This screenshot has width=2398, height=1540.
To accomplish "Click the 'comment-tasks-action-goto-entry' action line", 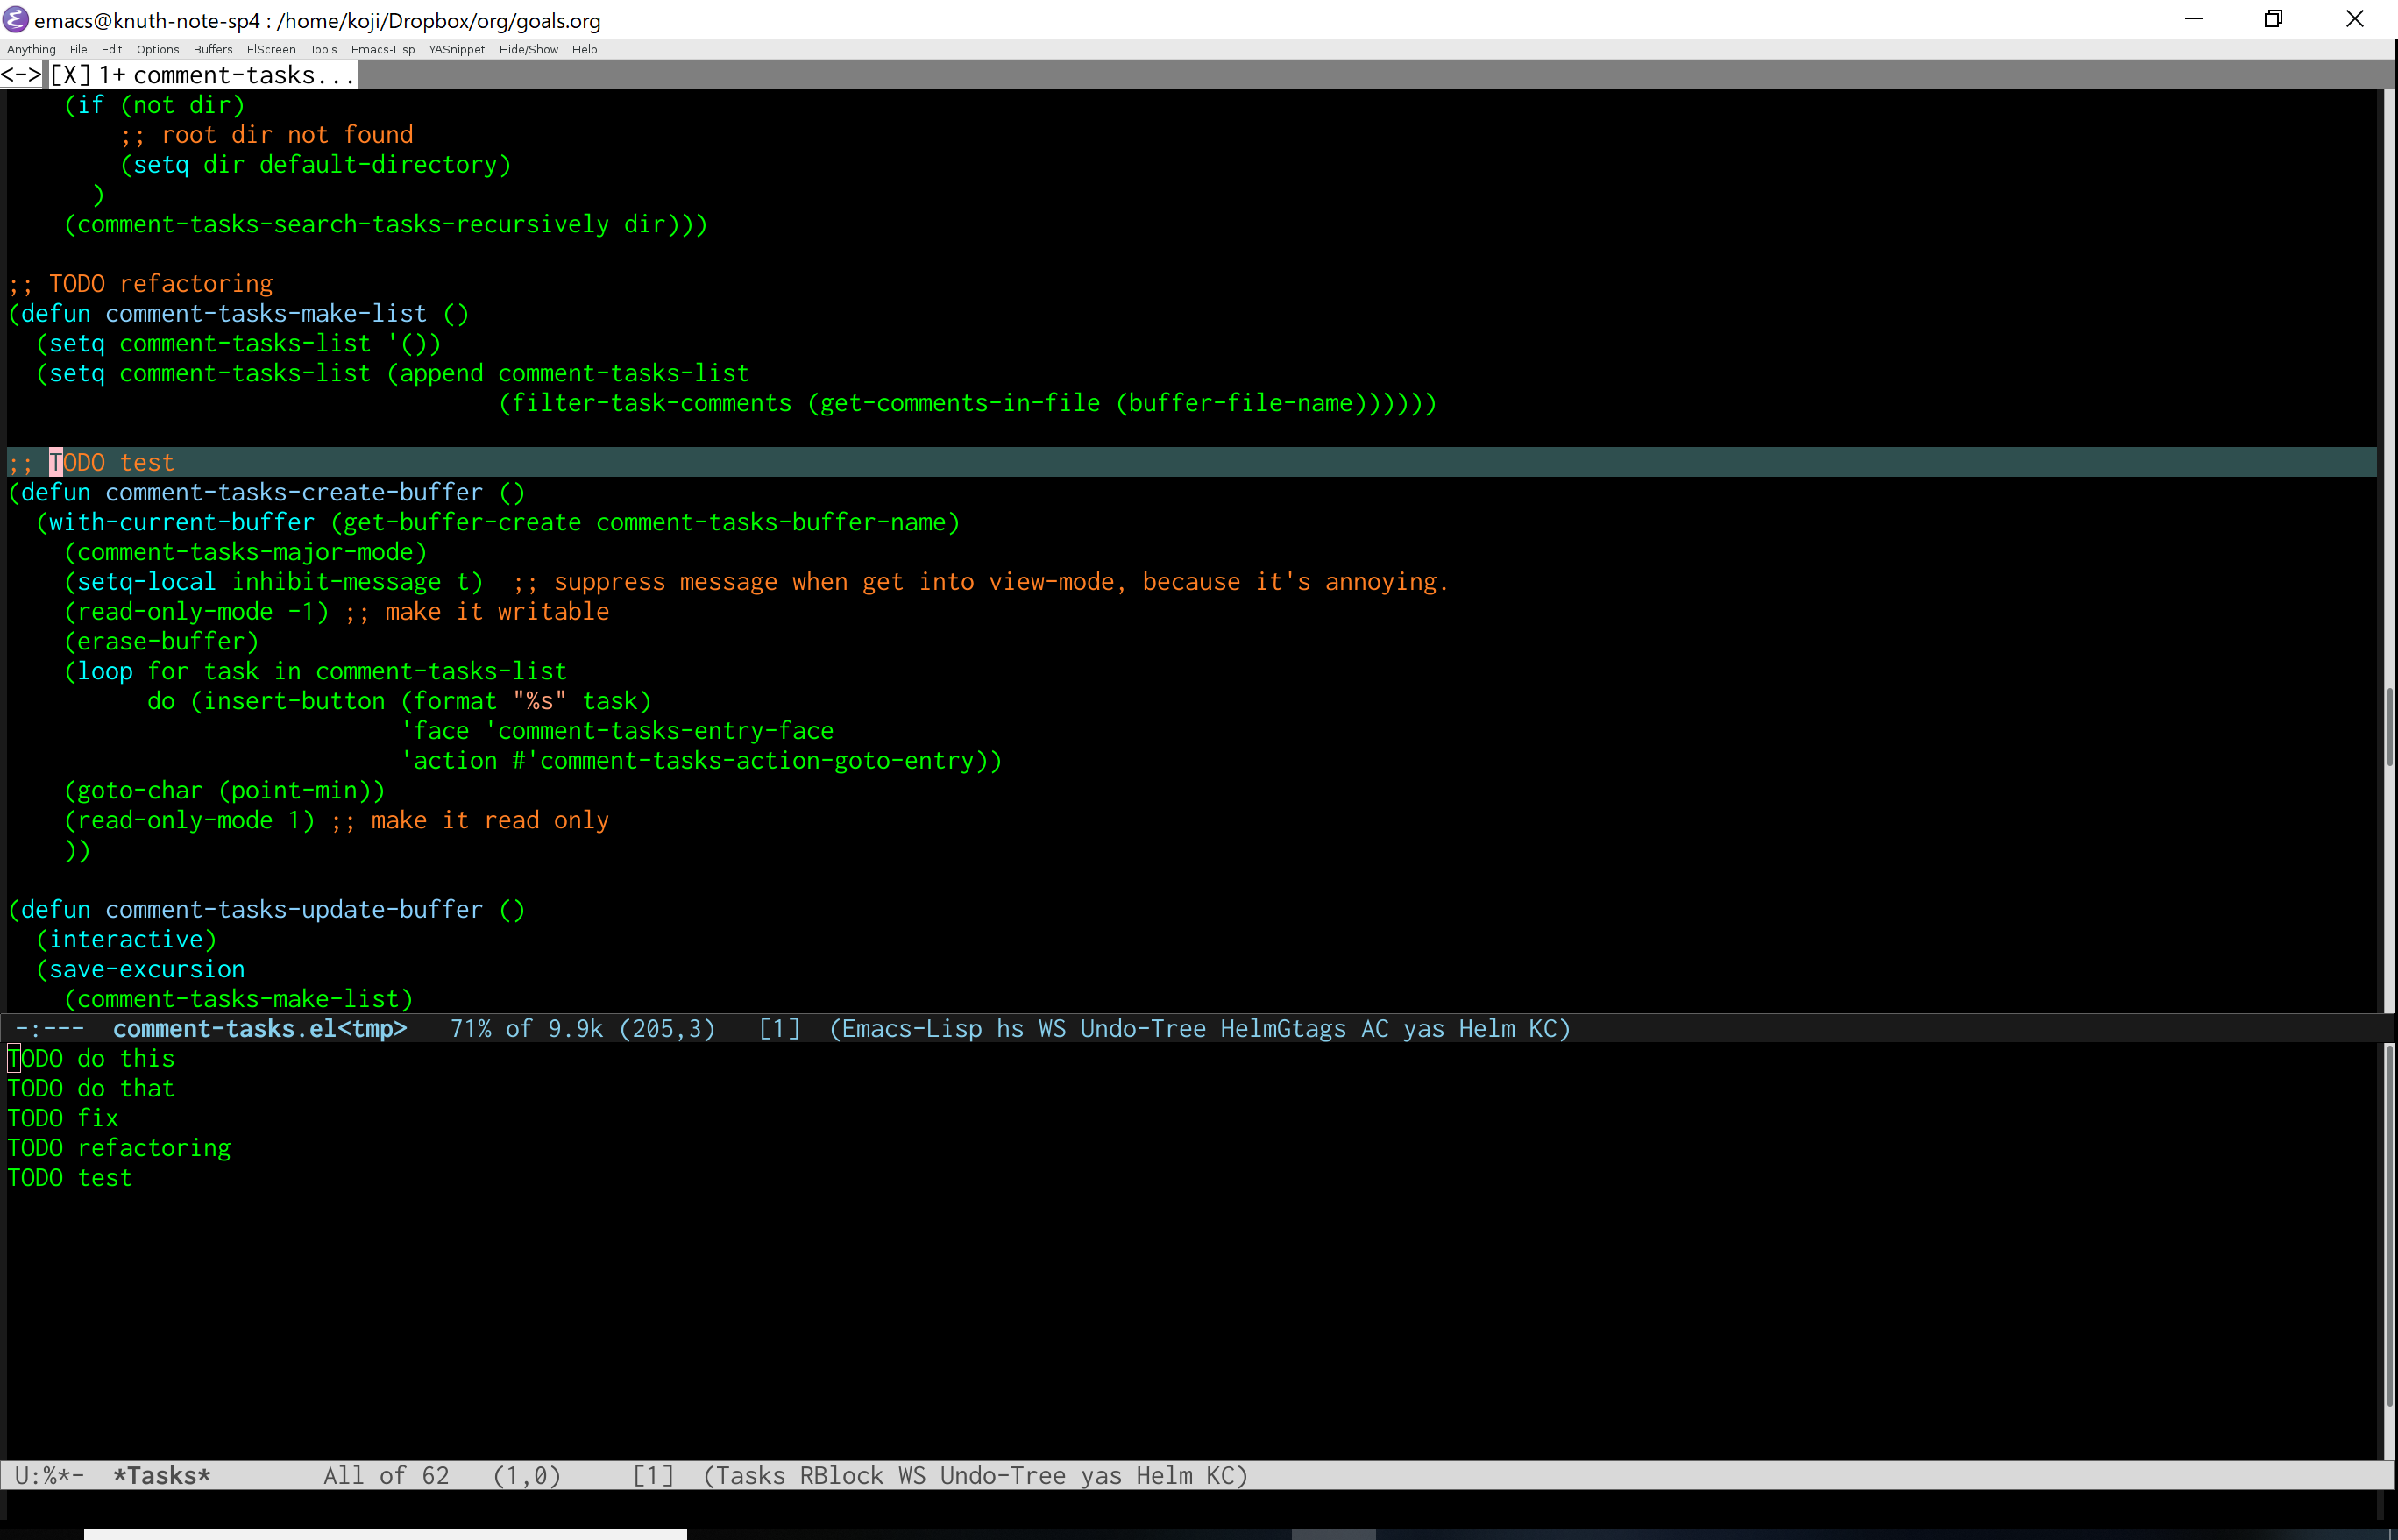I will [701, 761].
